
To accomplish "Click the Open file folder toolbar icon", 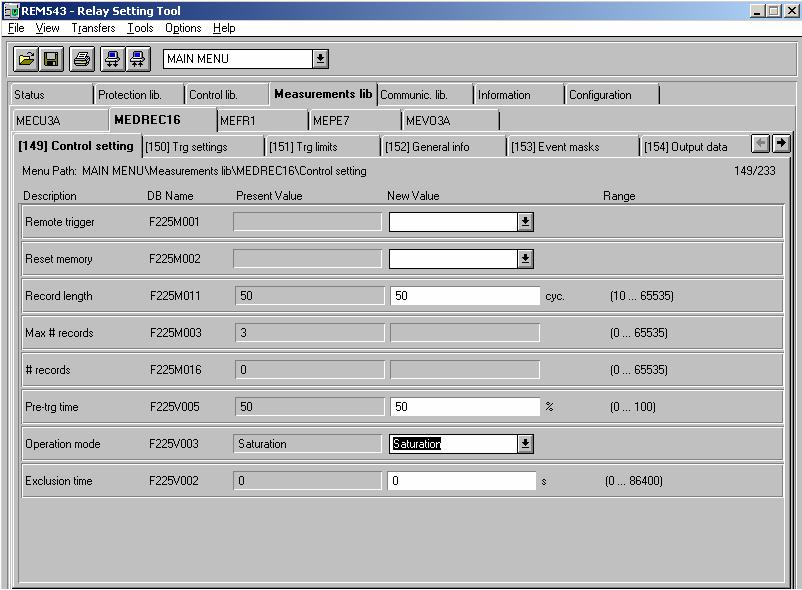I will click(x=26, y=59).
